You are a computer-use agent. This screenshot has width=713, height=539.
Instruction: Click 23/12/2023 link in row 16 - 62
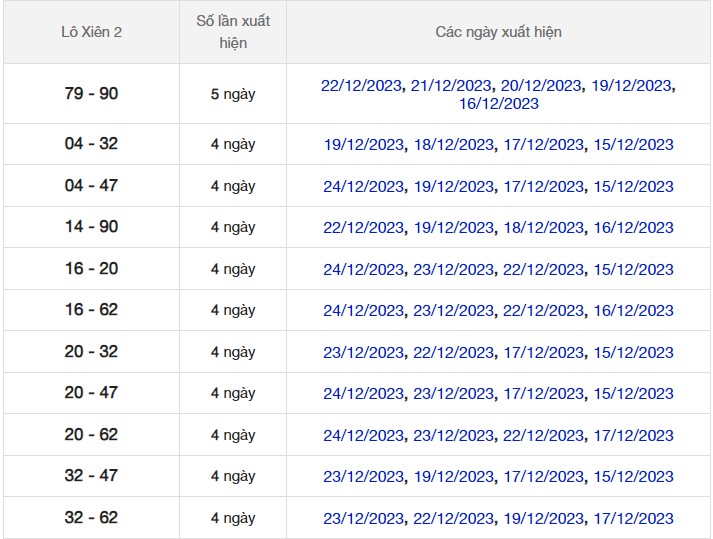(453, 311)
